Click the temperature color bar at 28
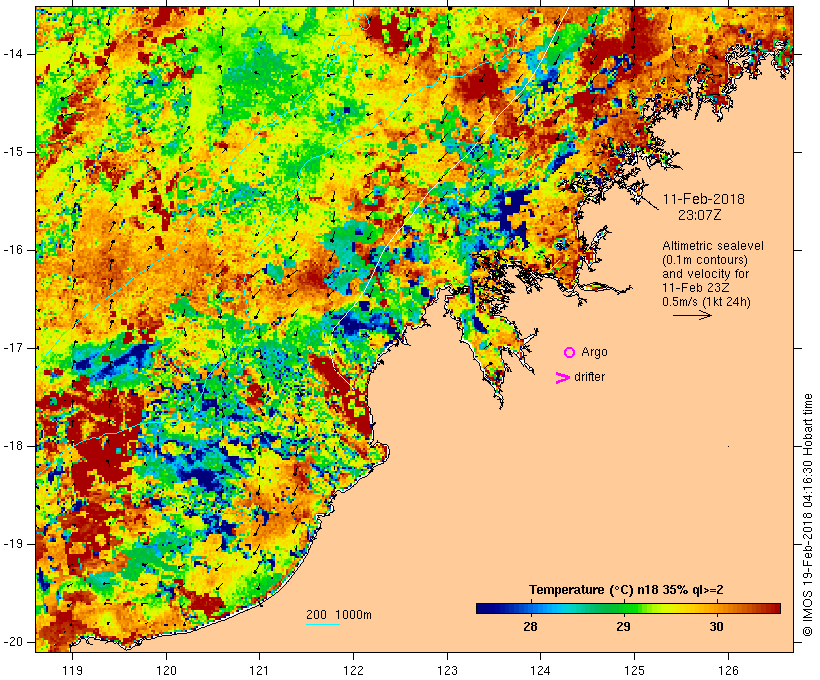The height and width of the screenshot is (680, 820). (530, 608)
